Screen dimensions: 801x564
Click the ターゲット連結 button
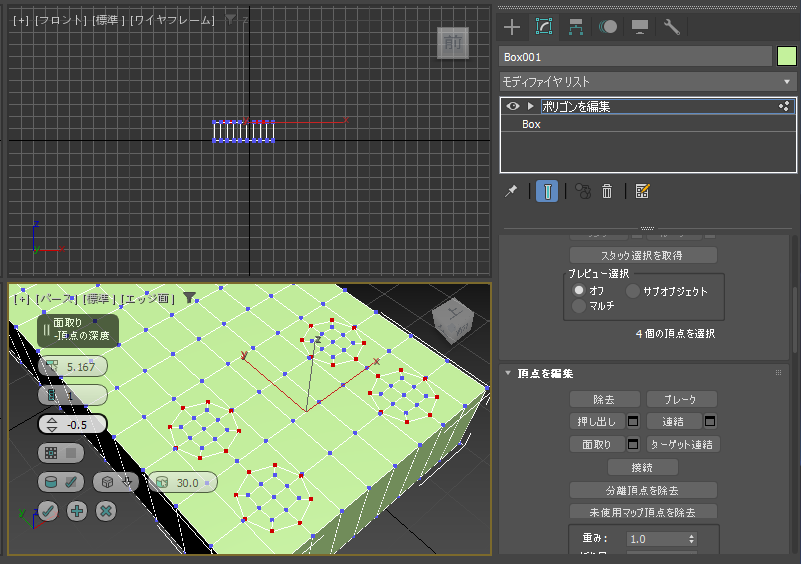(683, 444)
